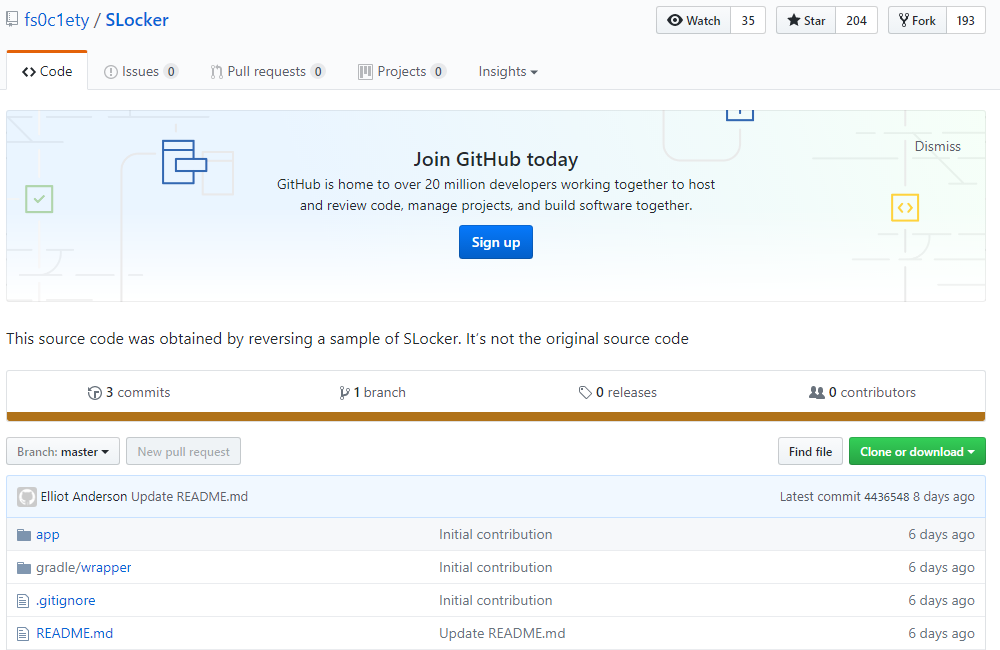Click the repository book icon
Viewport: 1000px width, 650px height.
(x=12, y=19)
